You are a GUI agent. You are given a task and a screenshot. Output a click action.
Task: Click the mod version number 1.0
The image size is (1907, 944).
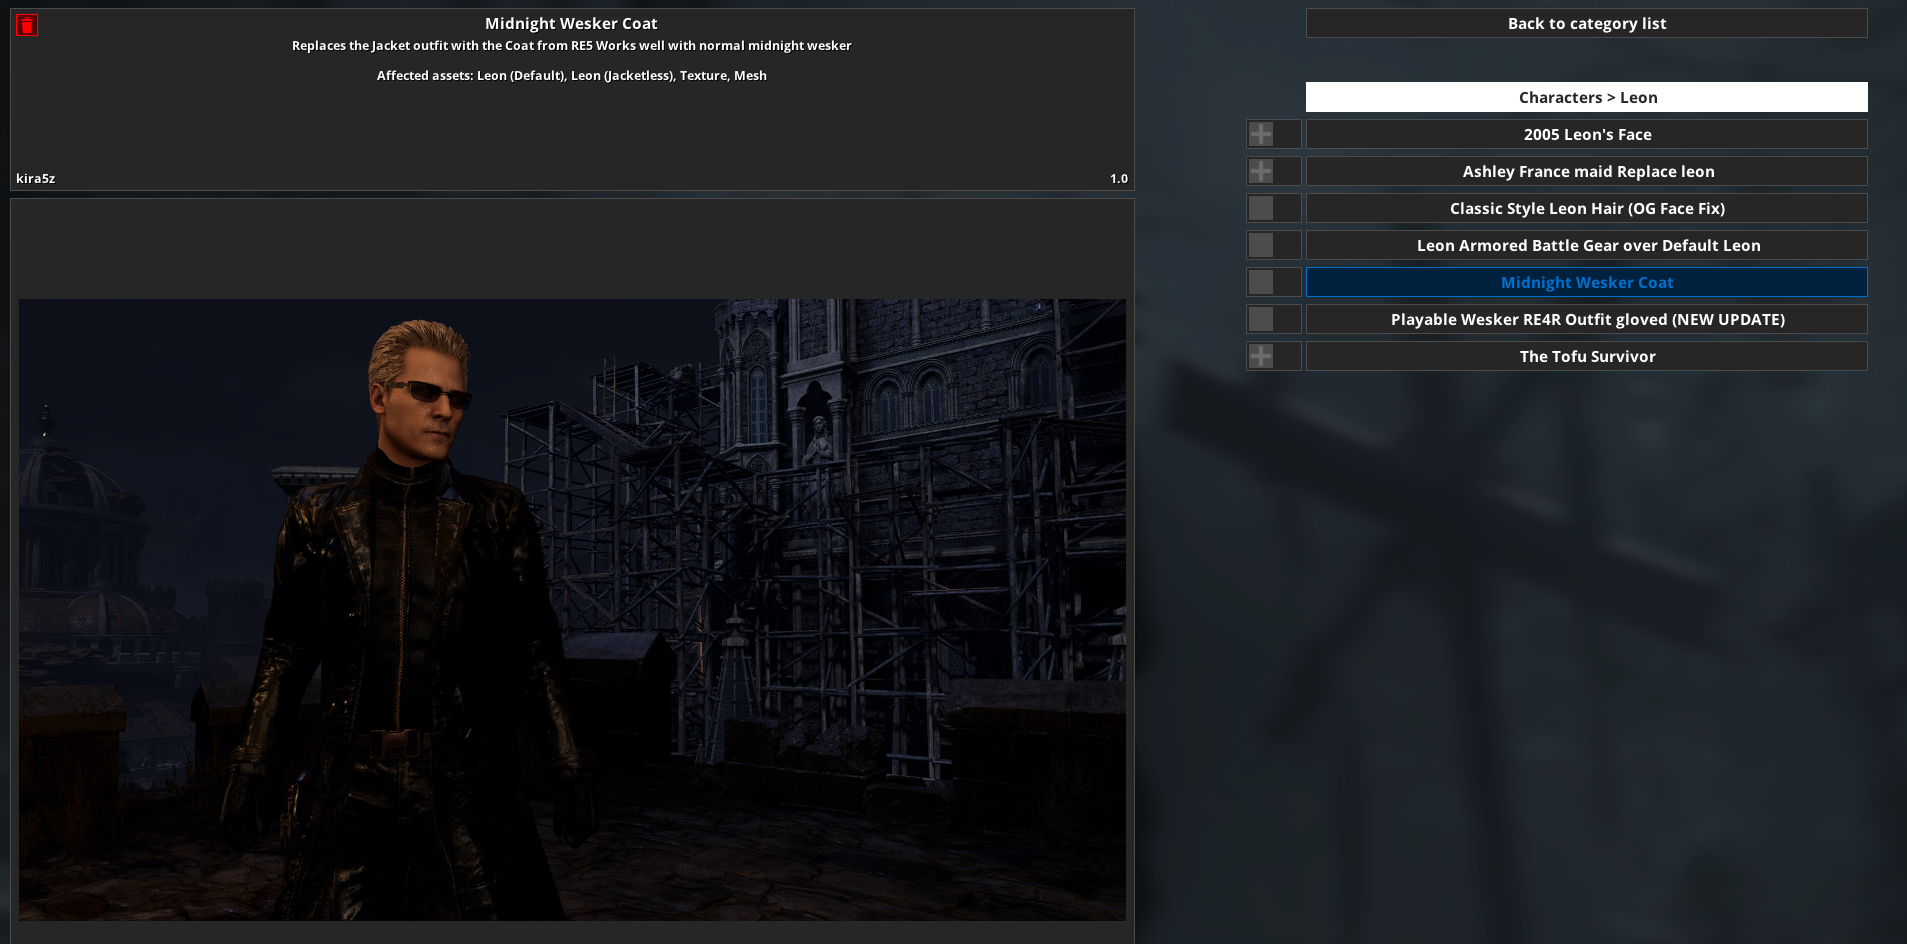pyautogui.click(x=1118, y=178)
